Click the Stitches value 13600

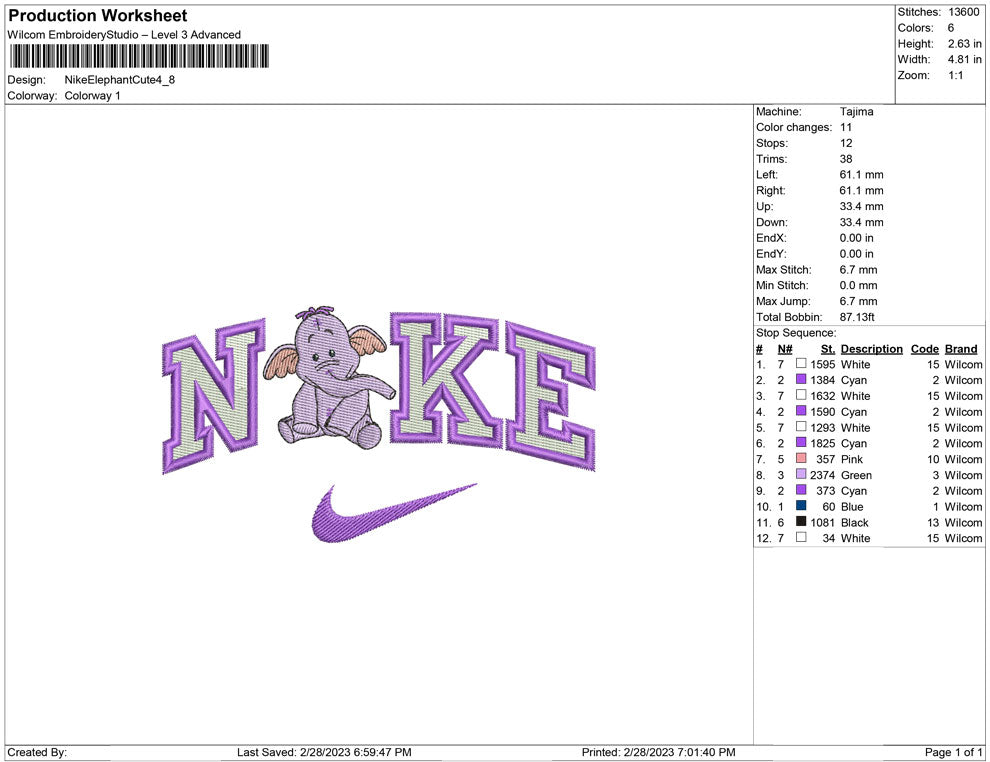click(x=963, y=12)
